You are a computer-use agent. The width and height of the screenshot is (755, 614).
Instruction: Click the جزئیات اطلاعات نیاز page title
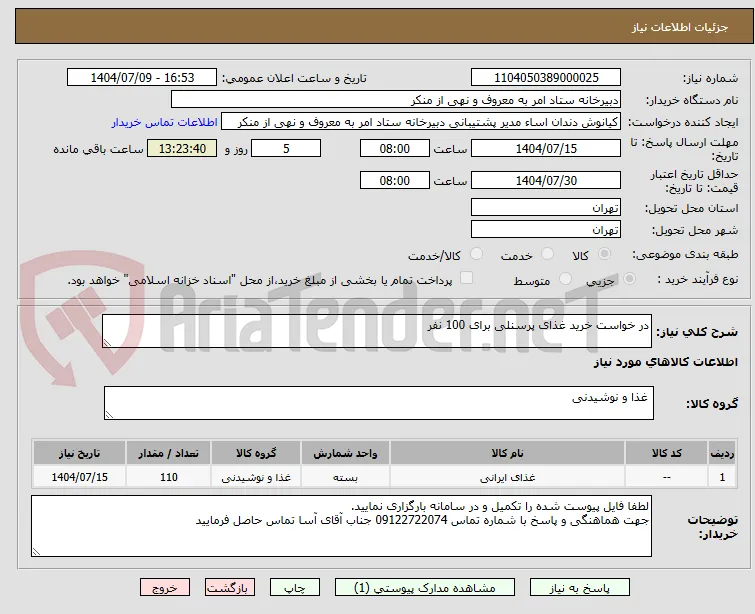pyautogui.click(x=680, y=27)
